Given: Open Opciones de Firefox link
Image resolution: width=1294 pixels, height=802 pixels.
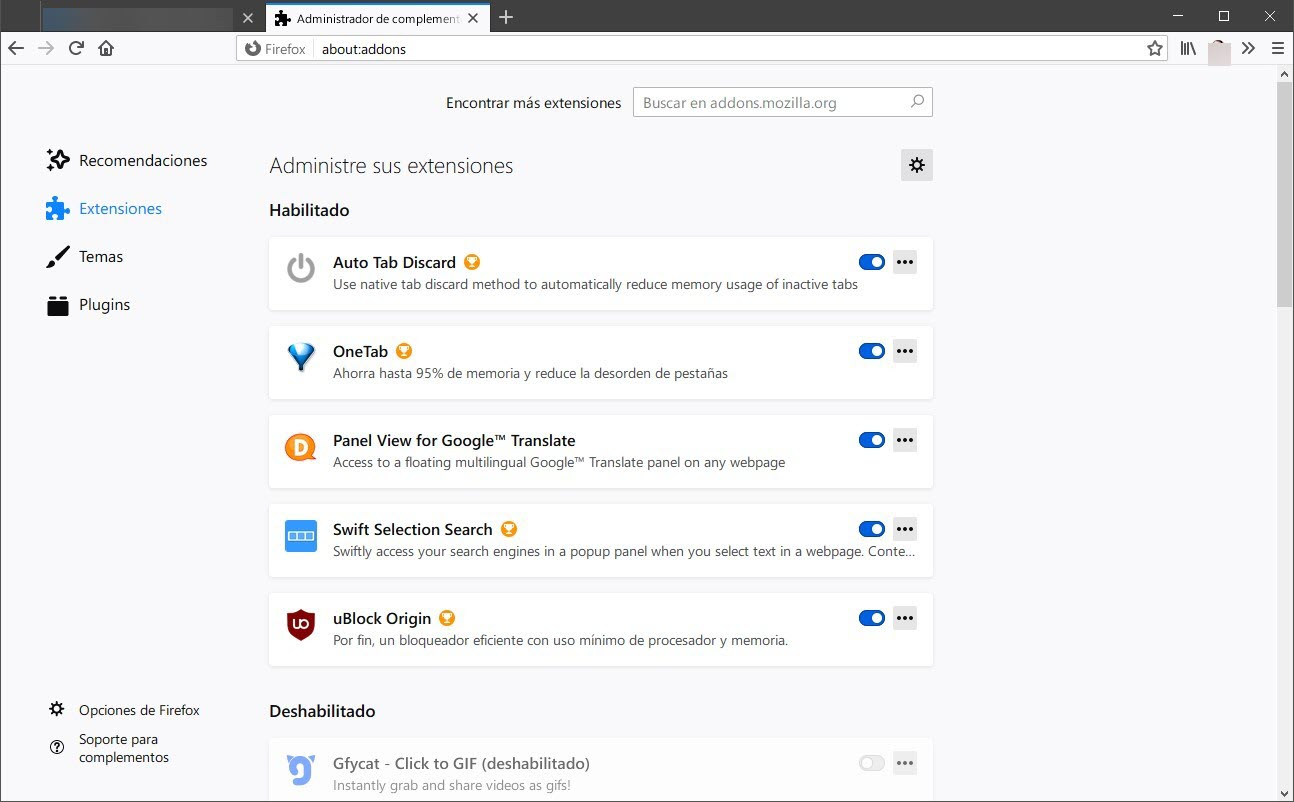Looking at the screenshot, I should click(x=138, y=710).
